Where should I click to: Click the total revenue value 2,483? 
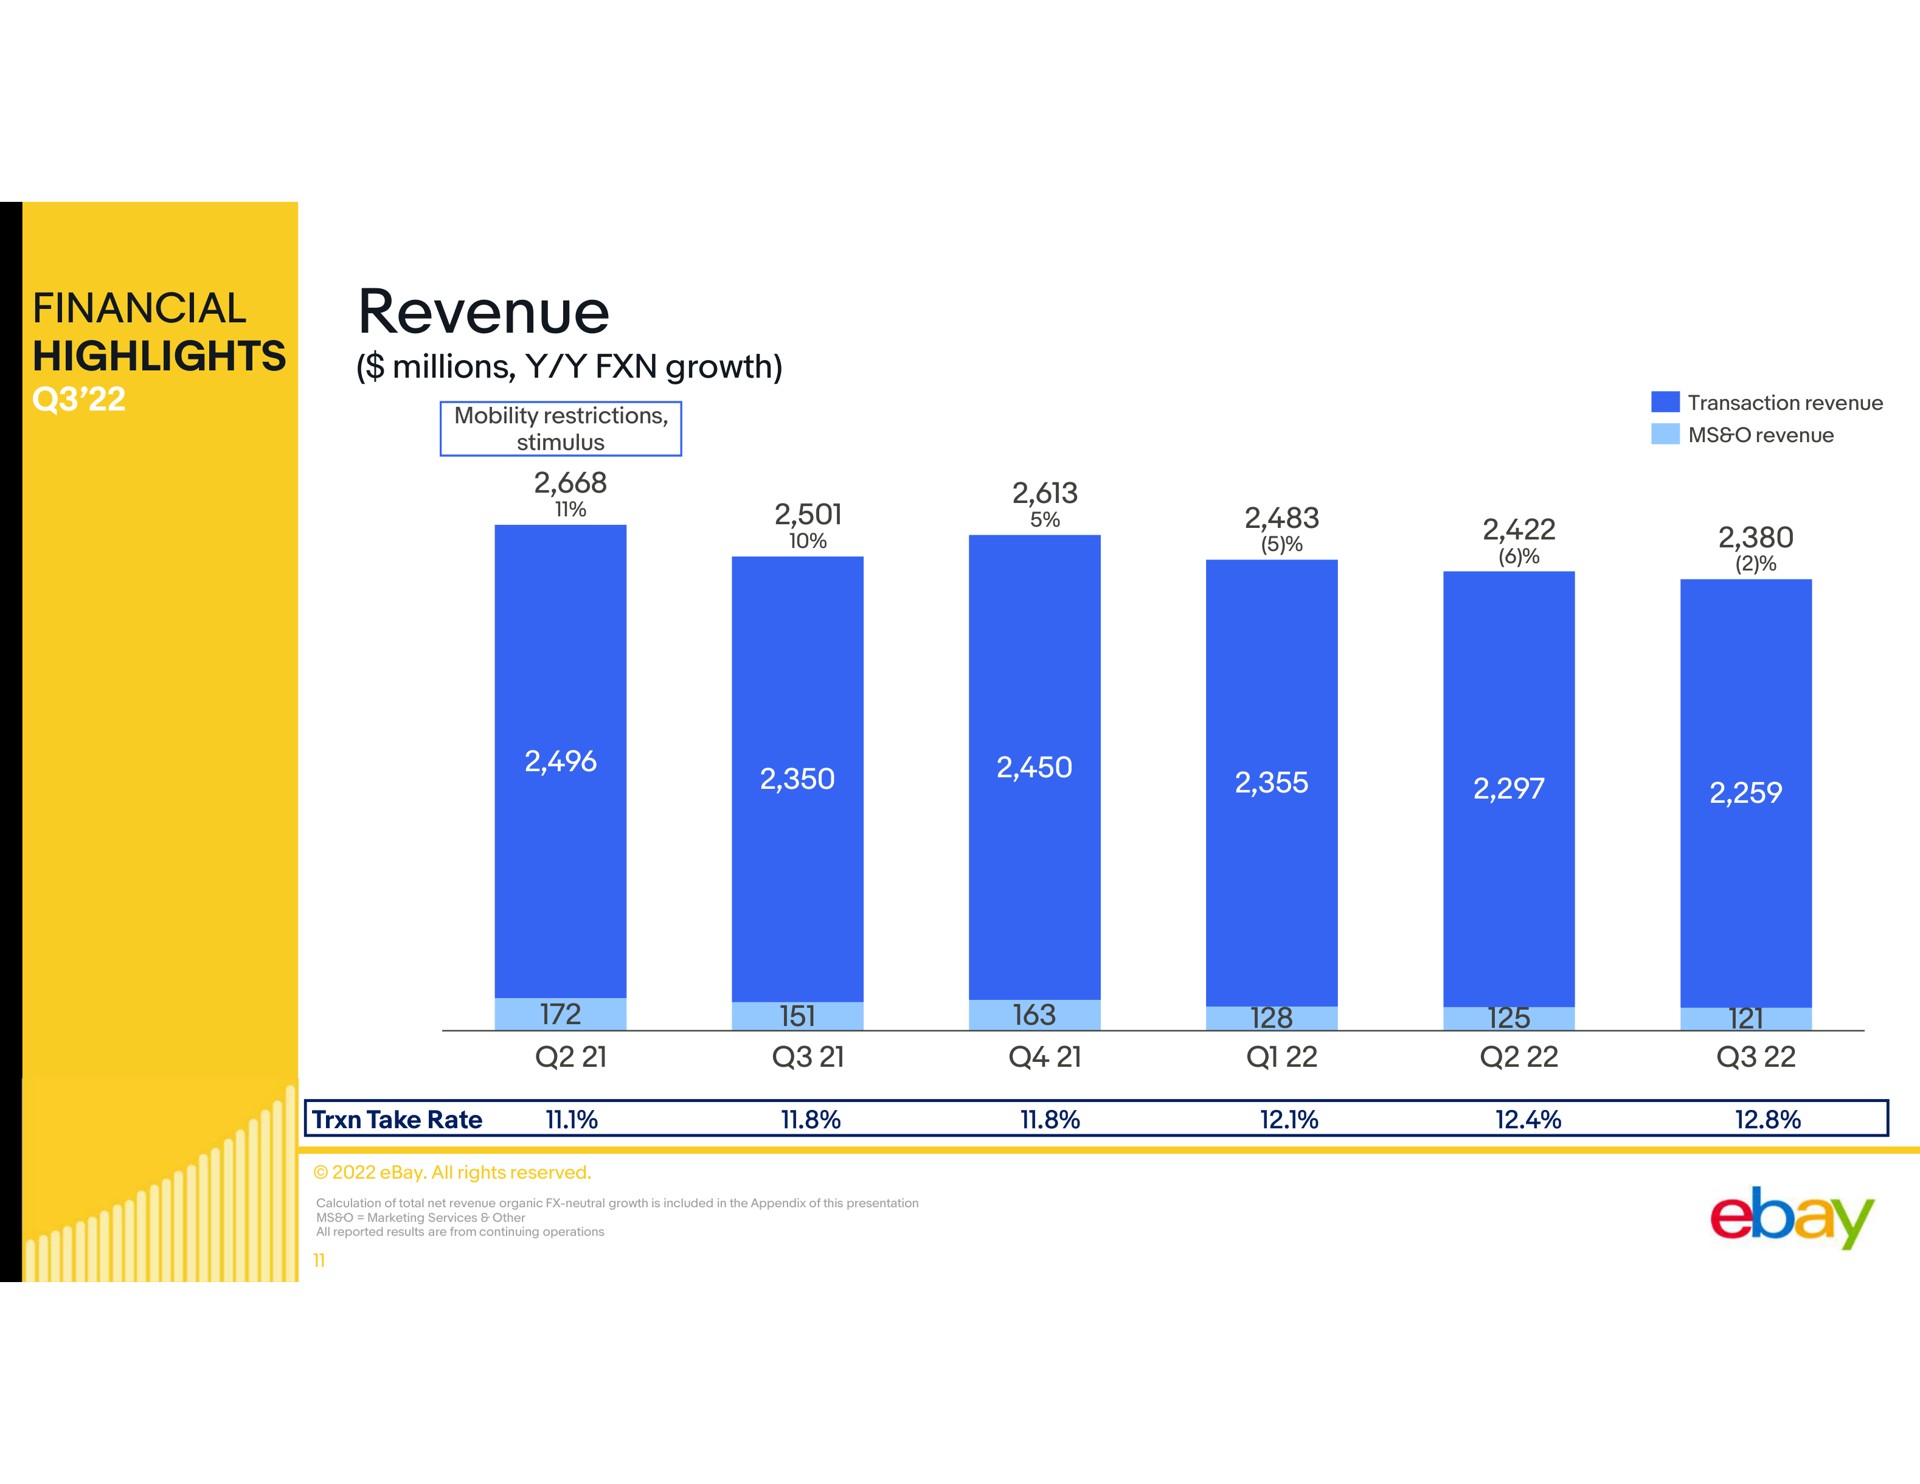pyautogui.click(x=1282, y=518)
